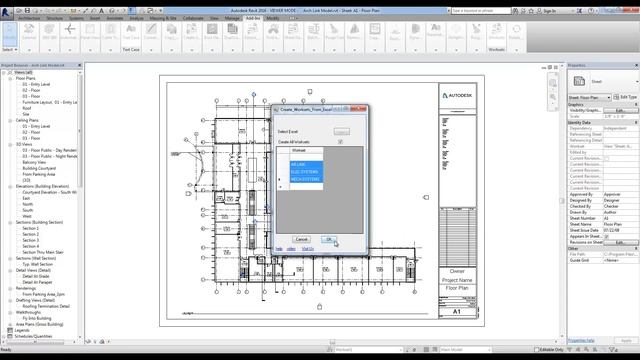Expand the Schedules/Quantities tree node

coord(4,336)
